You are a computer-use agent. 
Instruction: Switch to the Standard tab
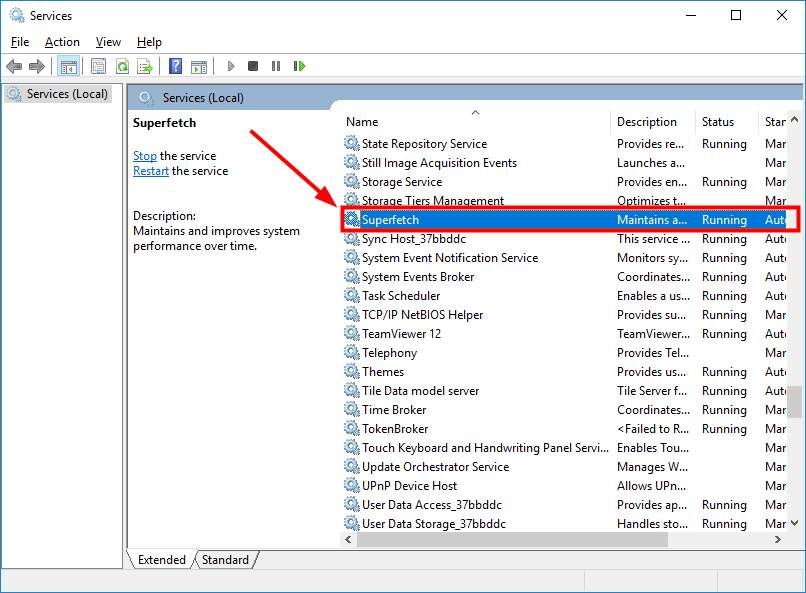tap(225, 560)
